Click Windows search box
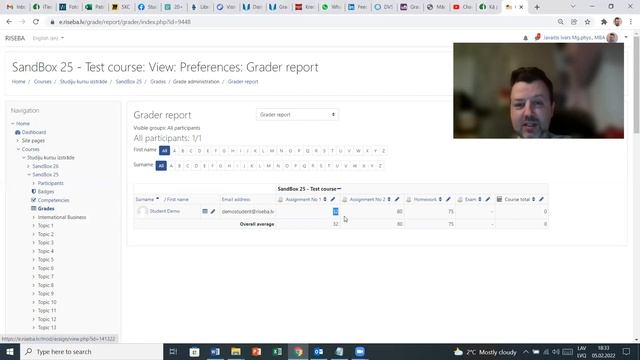The image size is (640, 360). 91,351
